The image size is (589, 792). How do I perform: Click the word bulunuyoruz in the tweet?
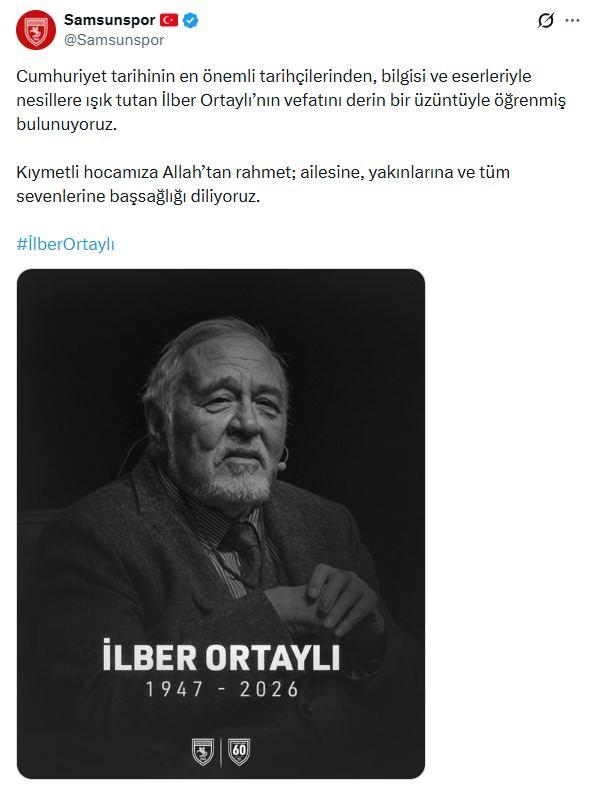click(x=66, y=124)
